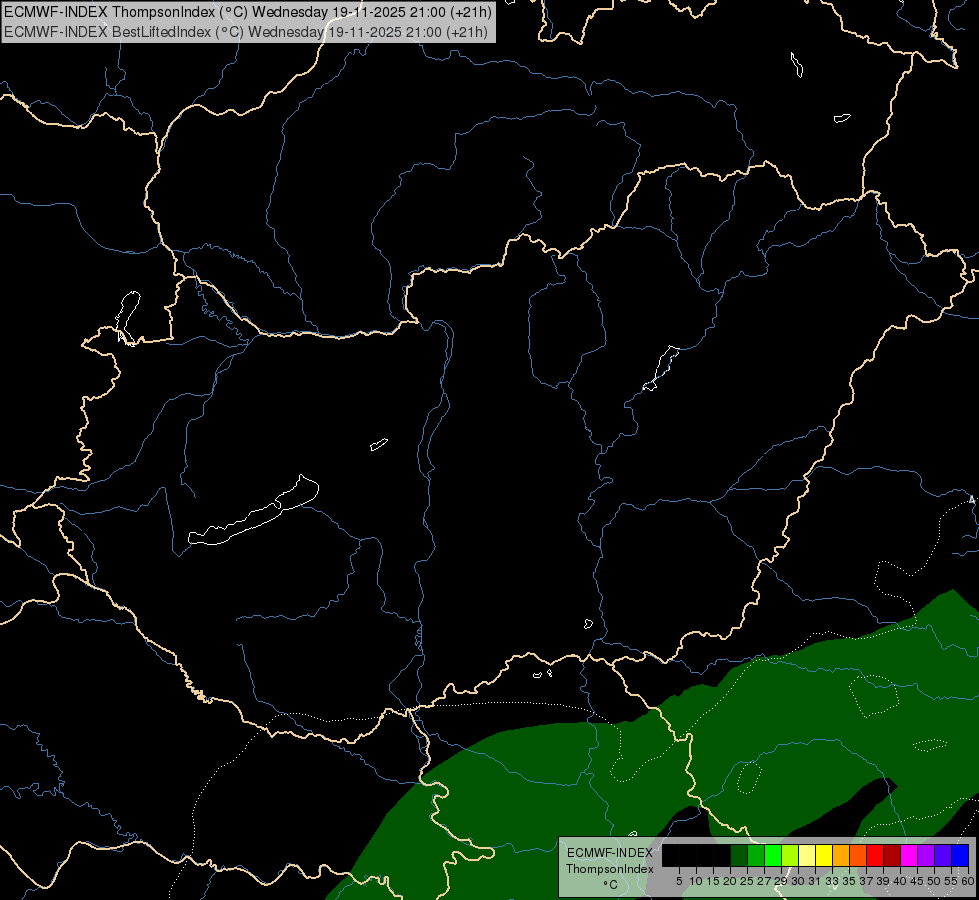Select the dark green 20–25 legend swatch

[739, 855]
